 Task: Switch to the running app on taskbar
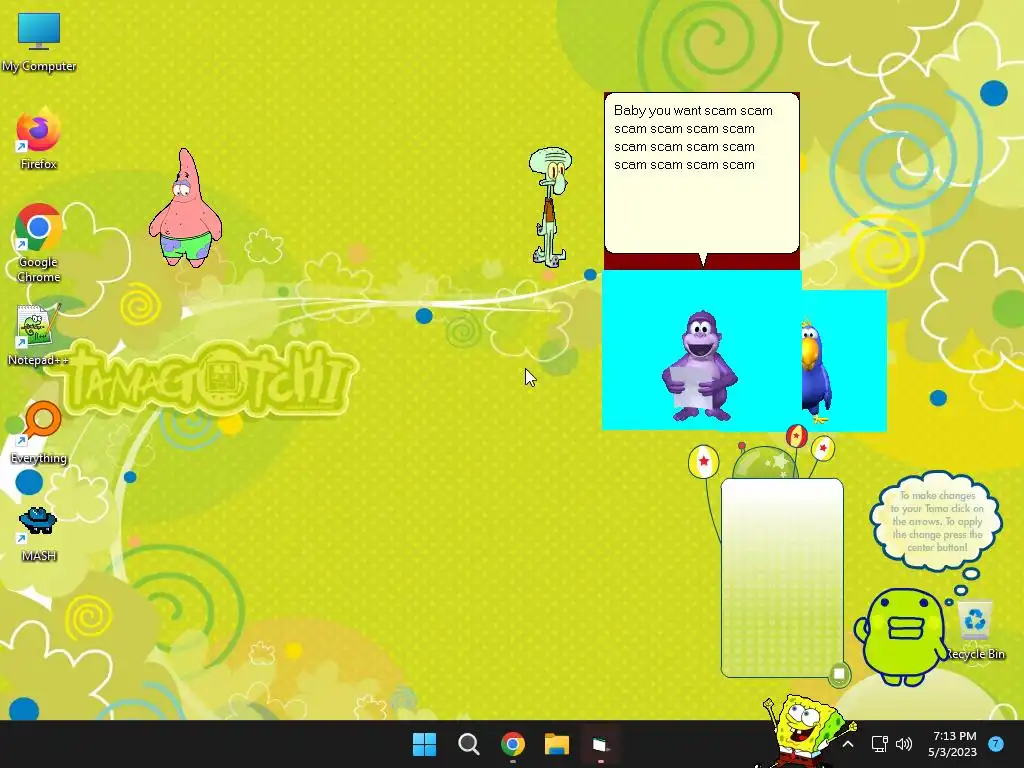(600, 744)
